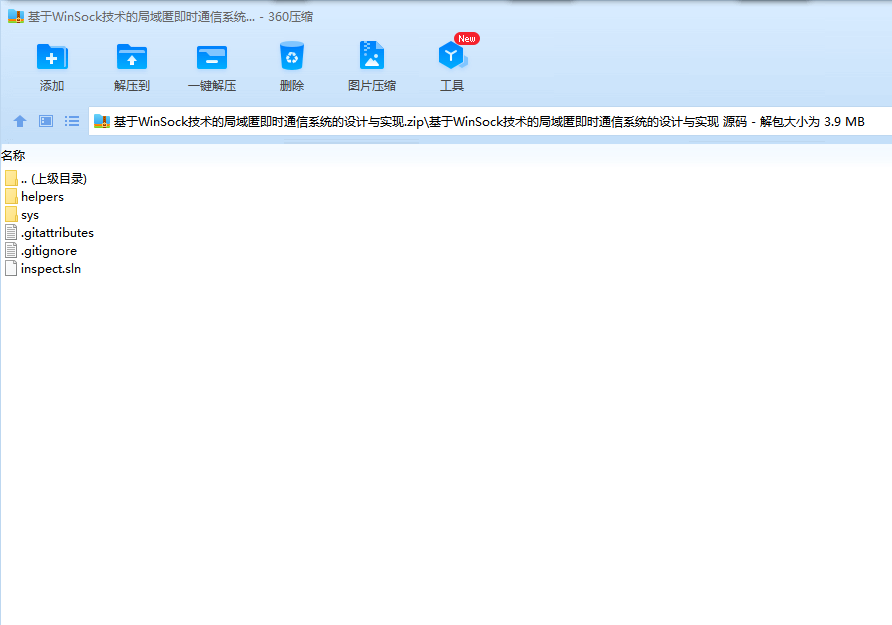Switch to thumbnail icon view mode
The height and width of the screenshot is (625, 892).
coord(46,121)
